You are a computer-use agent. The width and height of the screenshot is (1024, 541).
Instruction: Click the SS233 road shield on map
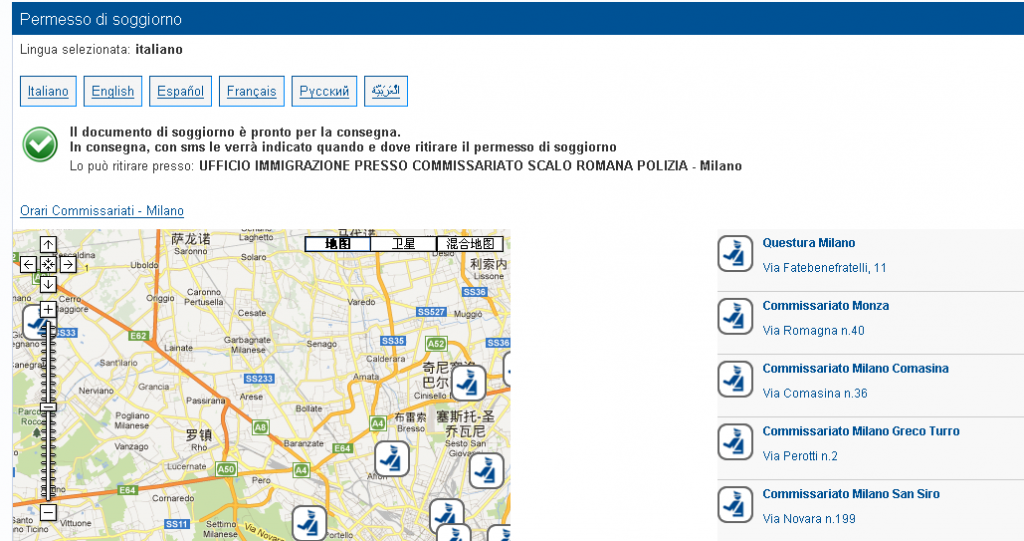pyautogui.click(x=259, y=378)
